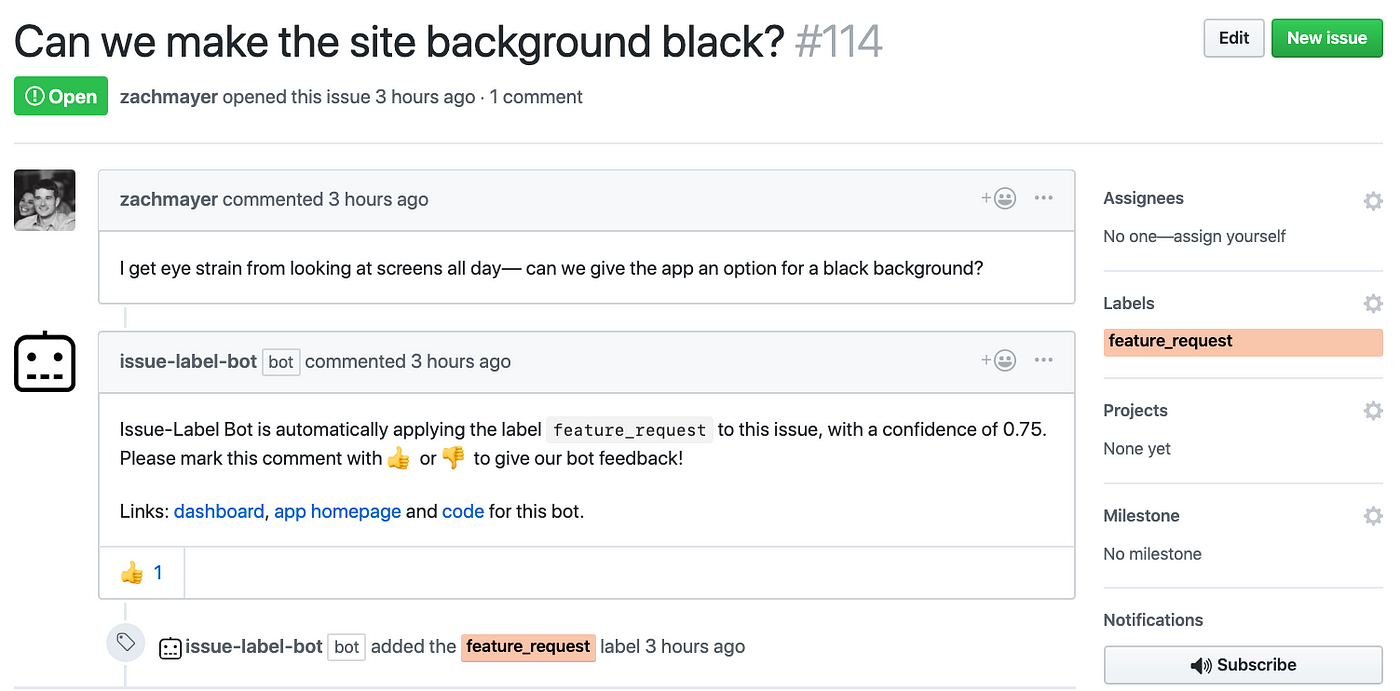1400x691 pixels.
Task: Open three-dot menu on issue-label-bot's comment
Action: pyautogui.click(x=1044, y=360)
